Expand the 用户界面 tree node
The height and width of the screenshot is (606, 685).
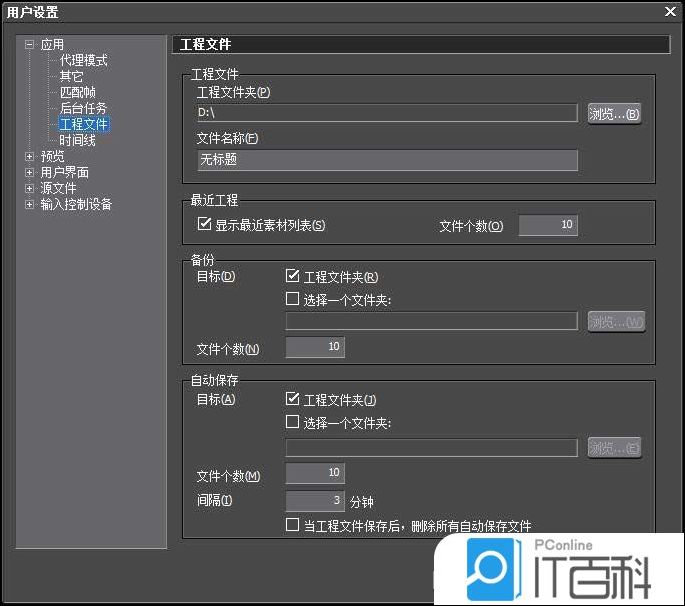point(29,173)
